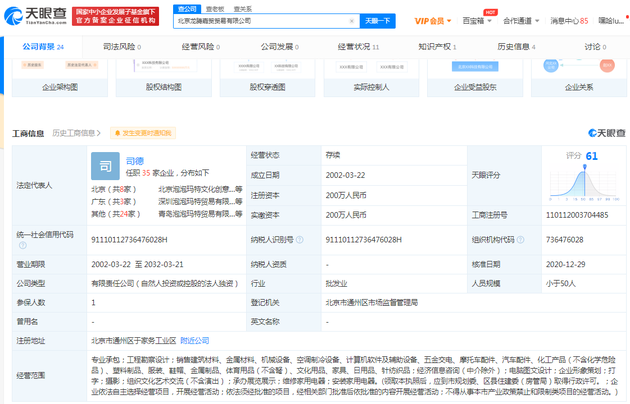Open the 历史工商信息 link
The height and width of the screenshot is (404, 630).
[74, 133]
